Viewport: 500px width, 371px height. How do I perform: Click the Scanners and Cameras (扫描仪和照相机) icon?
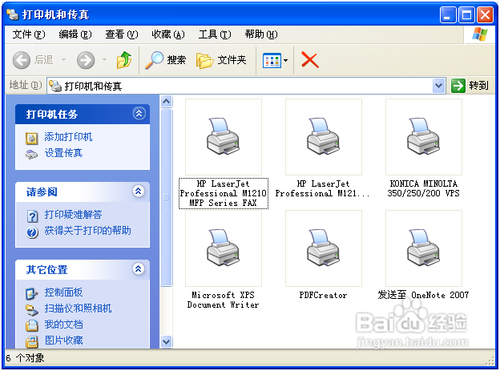click(x=32, y=310)
